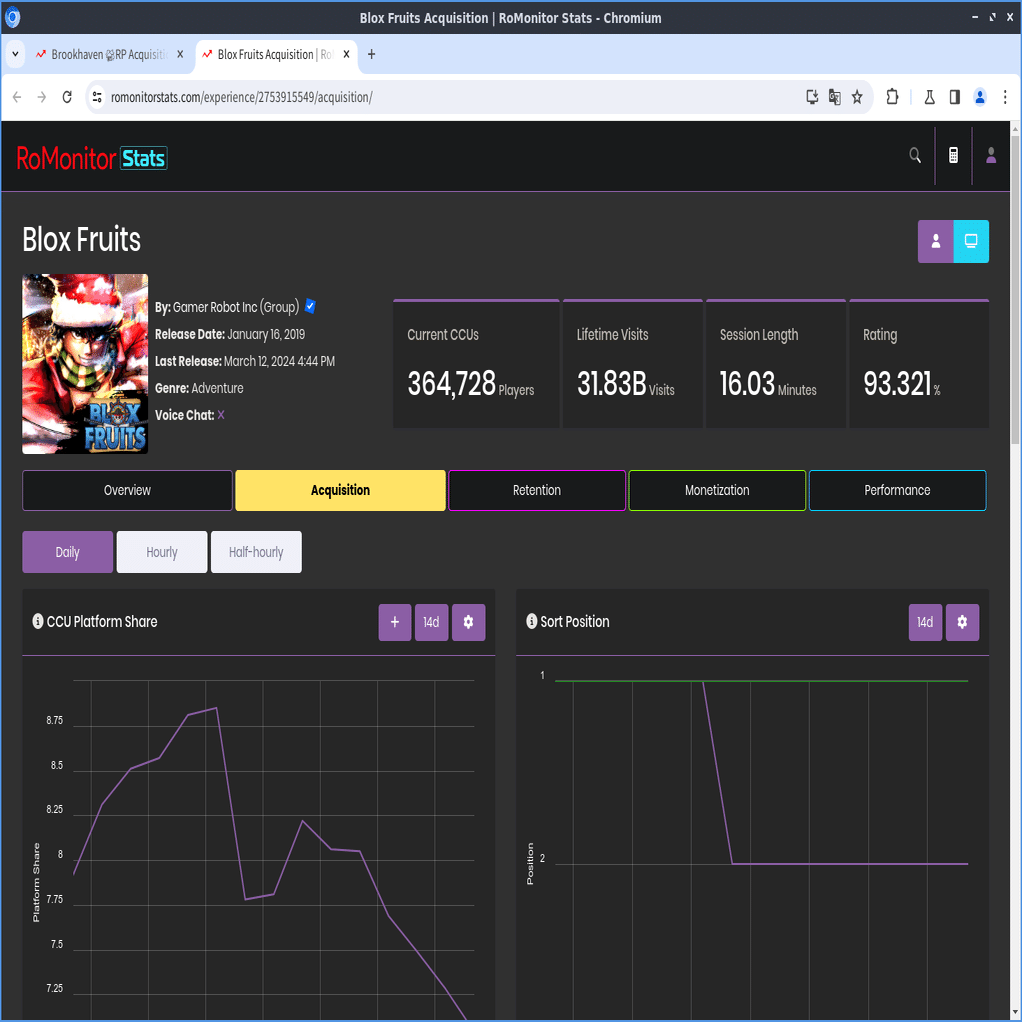Click the browser back arrow
The width and height of the screenshot is (1022, 1022).
(17, 97)
